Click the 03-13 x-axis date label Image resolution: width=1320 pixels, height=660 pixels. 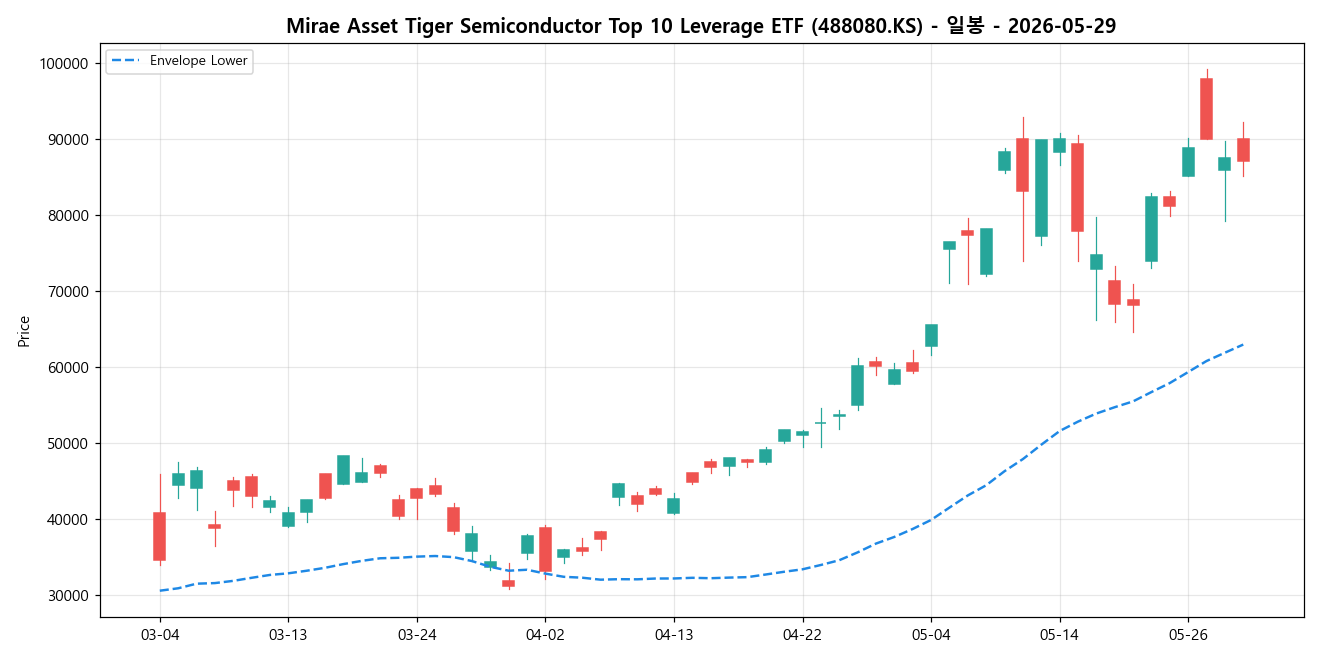288,635
